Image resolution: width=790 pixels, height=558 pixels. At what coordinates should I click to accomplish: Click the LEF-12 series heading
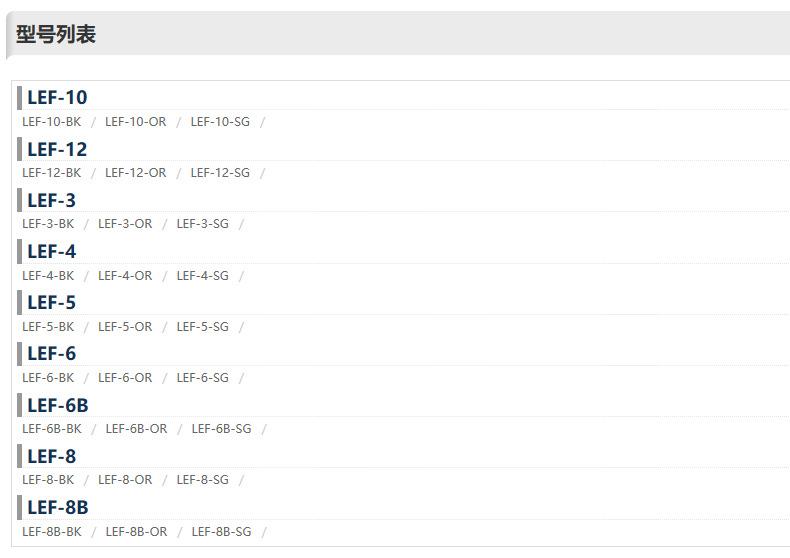(57, 149)
